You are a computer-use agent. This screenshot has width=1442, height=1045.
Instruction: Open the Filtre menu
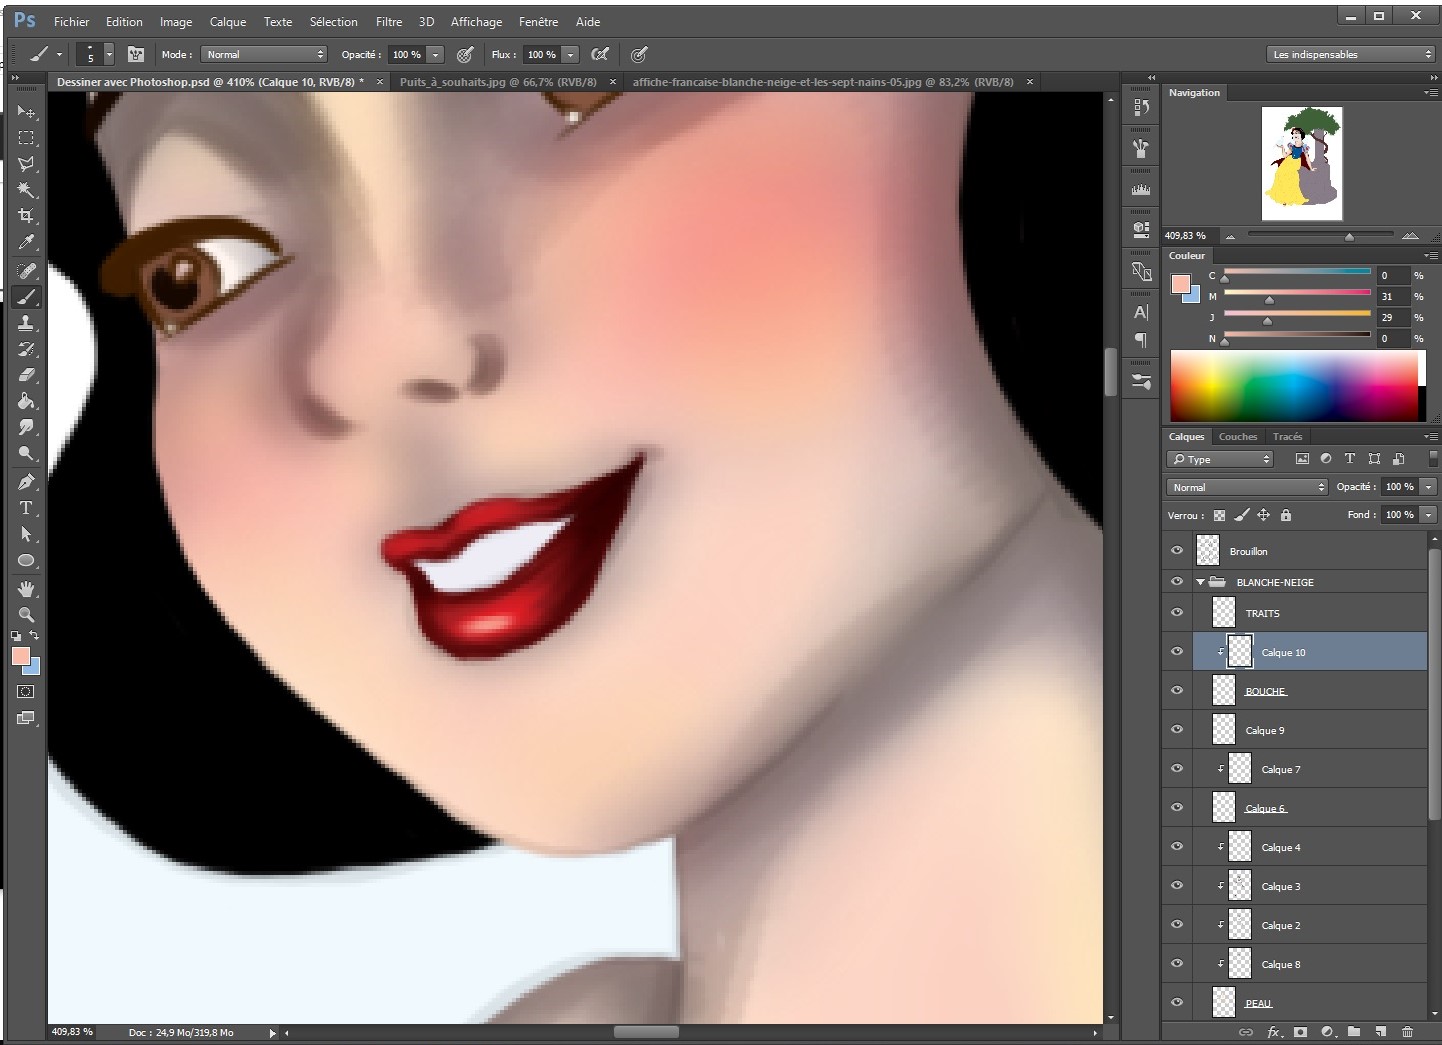389,21
